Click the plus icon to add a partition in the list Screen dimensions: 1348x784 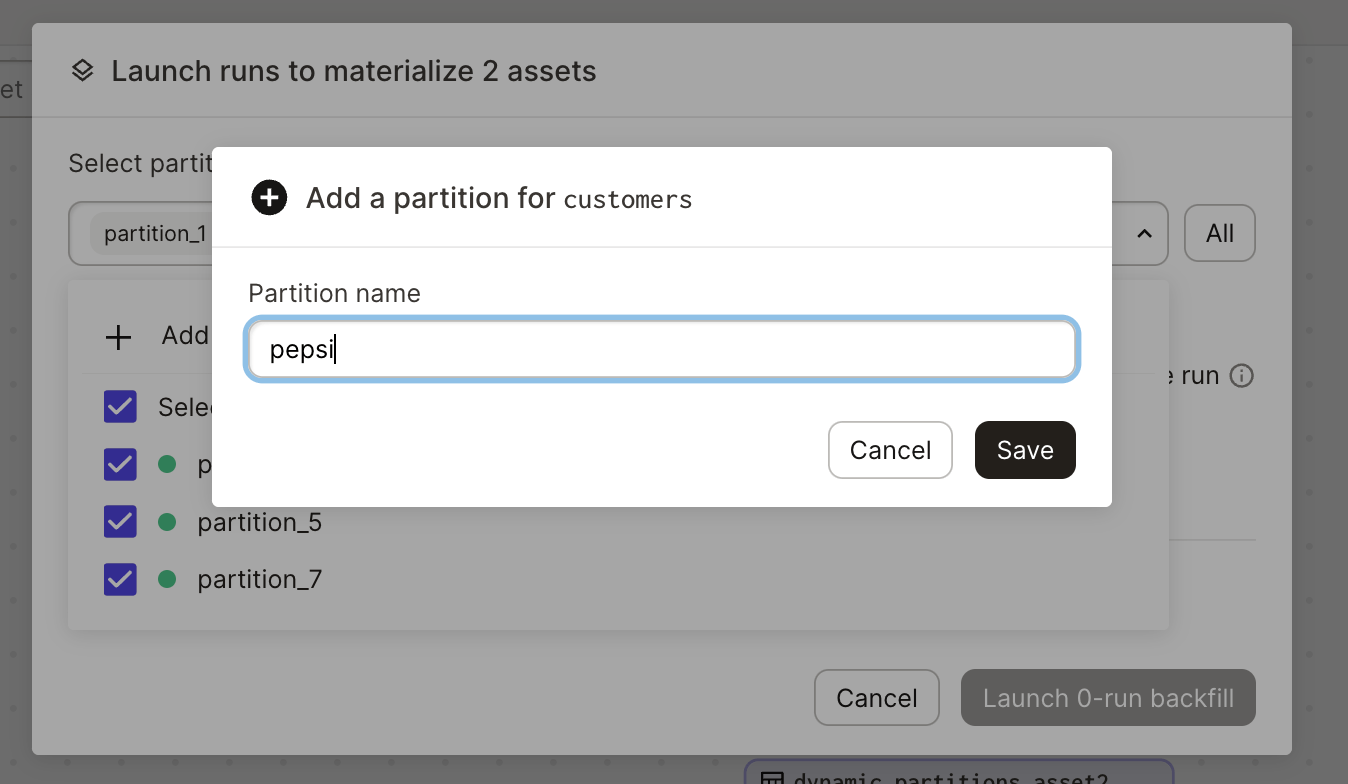click(x=119, y=337)
